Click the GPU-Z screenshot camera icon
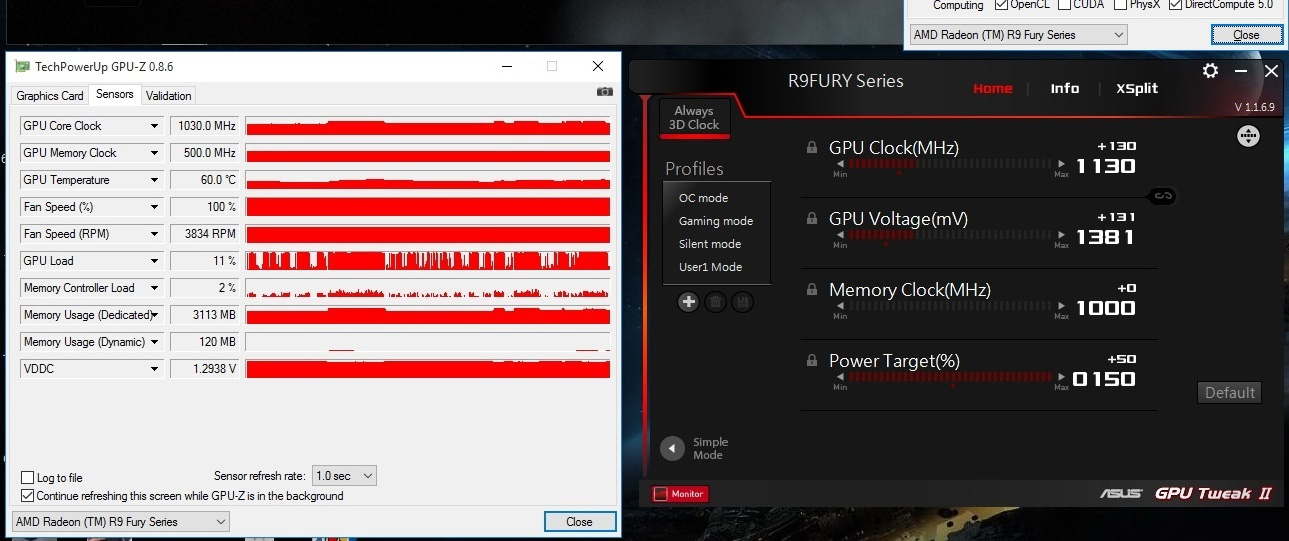This screenshot has width=1289, height=541. pos(604,92)
